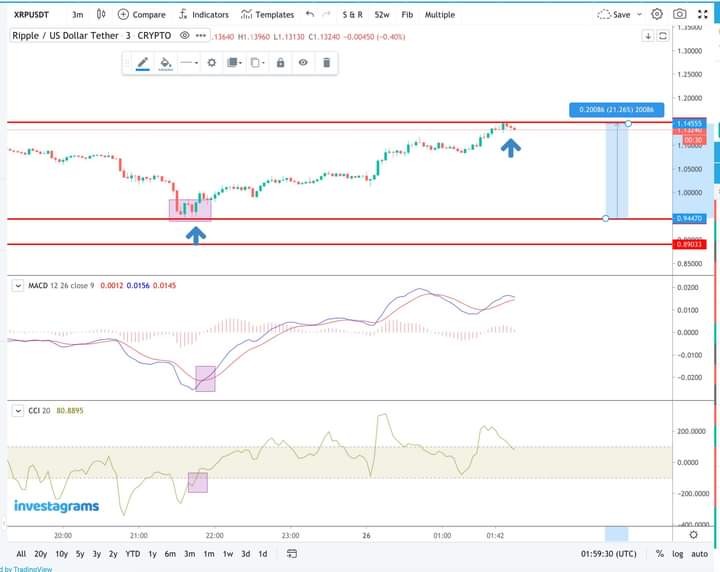Select the 5y time range
The width and height of the screenshot is (720, 572).
point(80,554)
